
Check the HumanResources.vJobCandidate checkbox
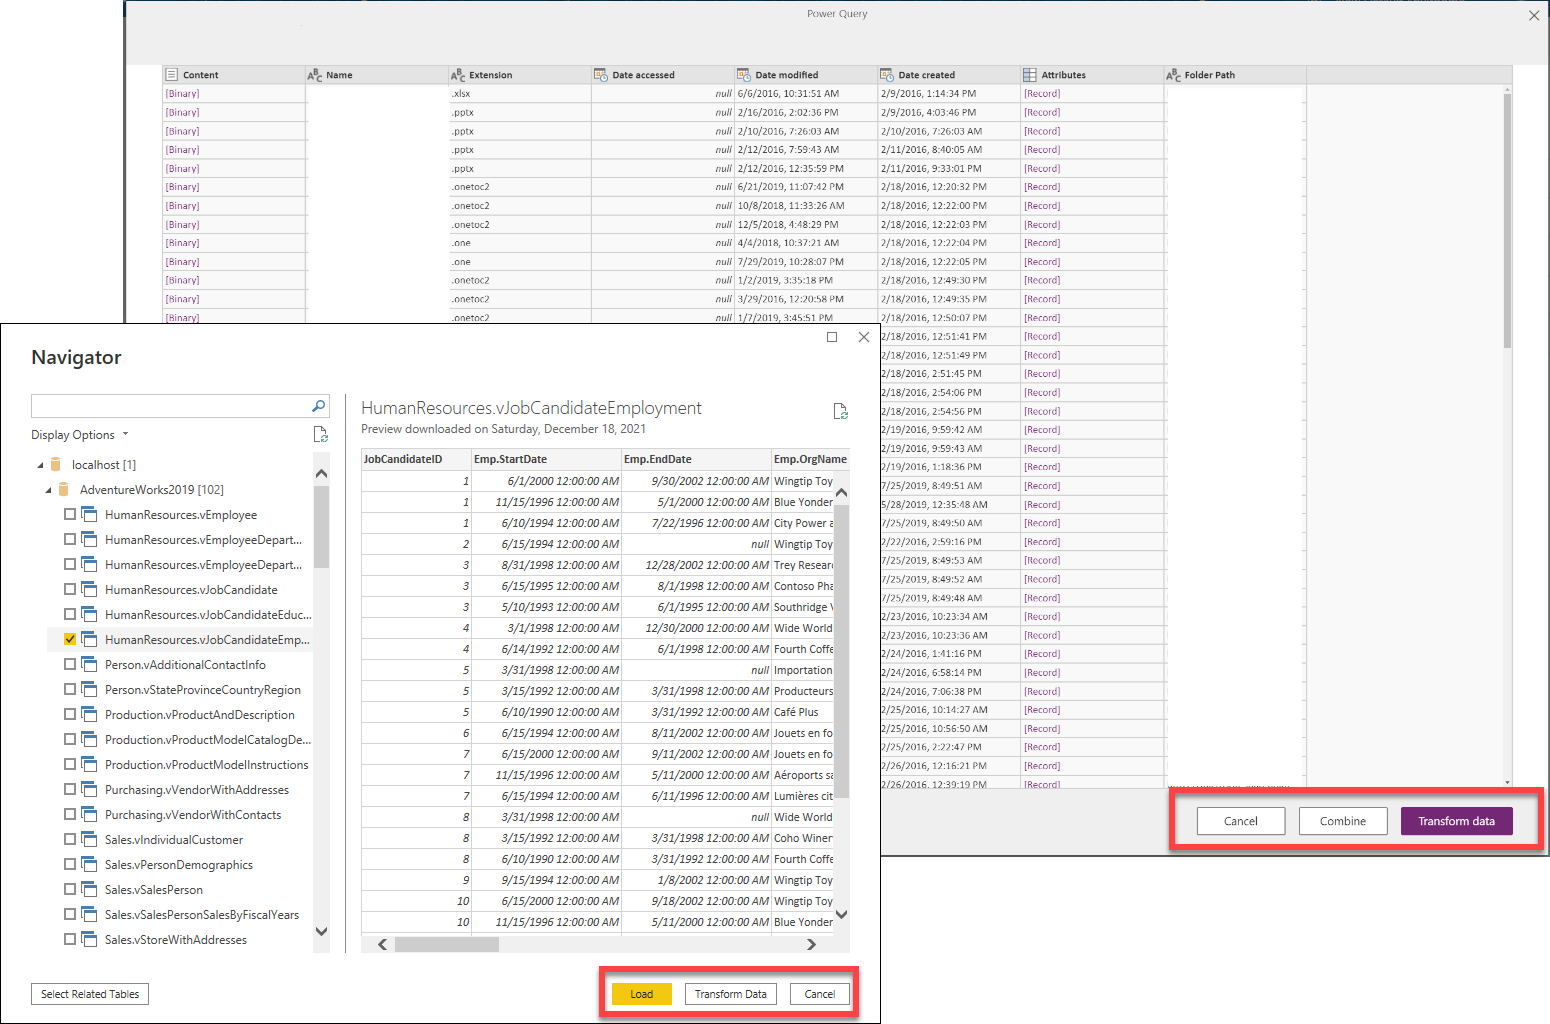point(70,589)
